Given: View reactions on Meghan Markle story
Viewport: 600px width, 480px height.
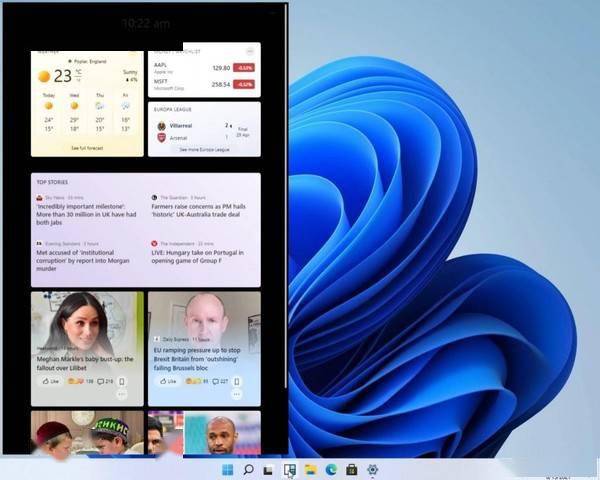Looking at the screenshot, I should pos(81,381).
